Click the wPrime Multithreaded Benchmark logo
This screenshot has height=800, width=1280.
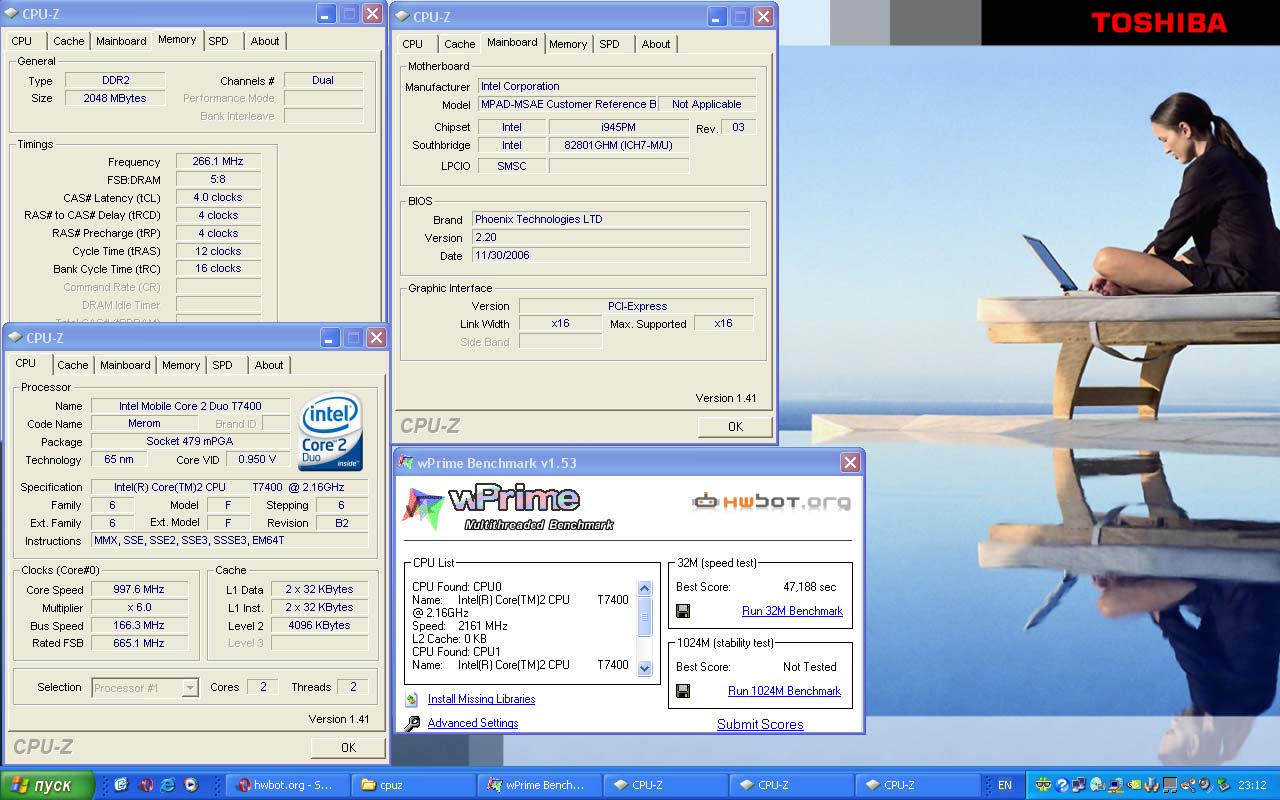(508, 507)
